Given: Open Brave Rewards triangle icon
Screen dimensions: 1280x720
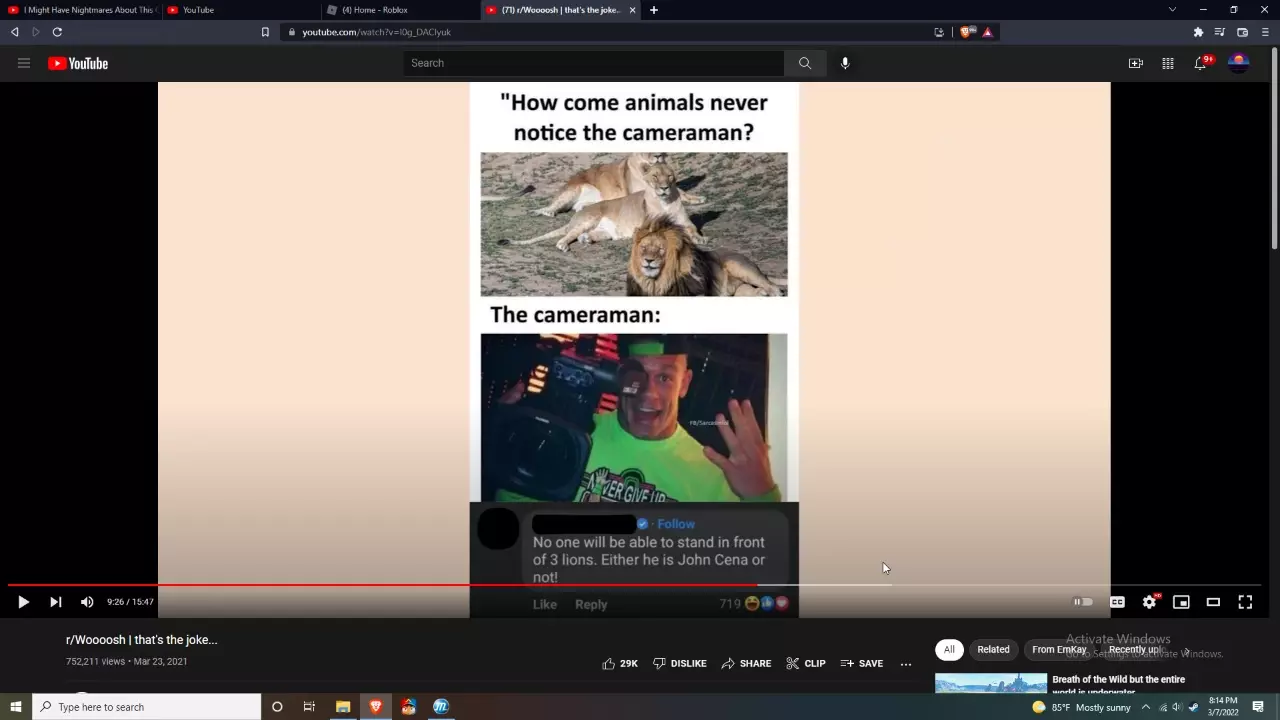Looking at the screenshot, I should click(987, 32).
